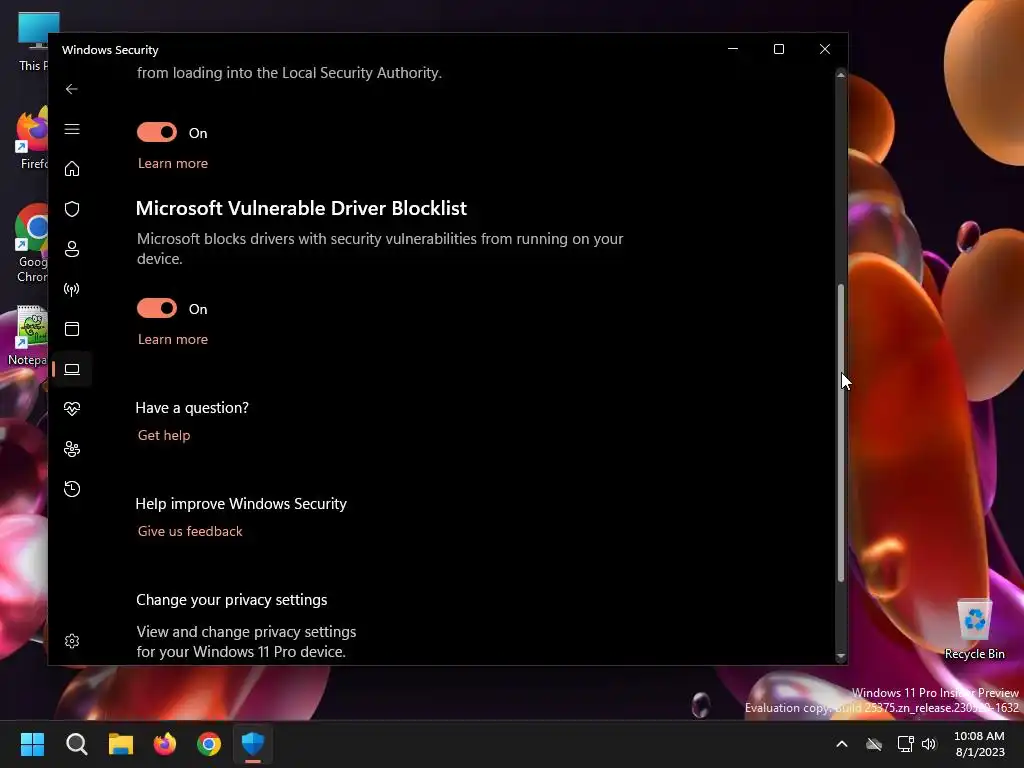This screenshot has width=1024, height=768.
Task: Click the vertical scrollbar thumb
Action: pos(840,432)
